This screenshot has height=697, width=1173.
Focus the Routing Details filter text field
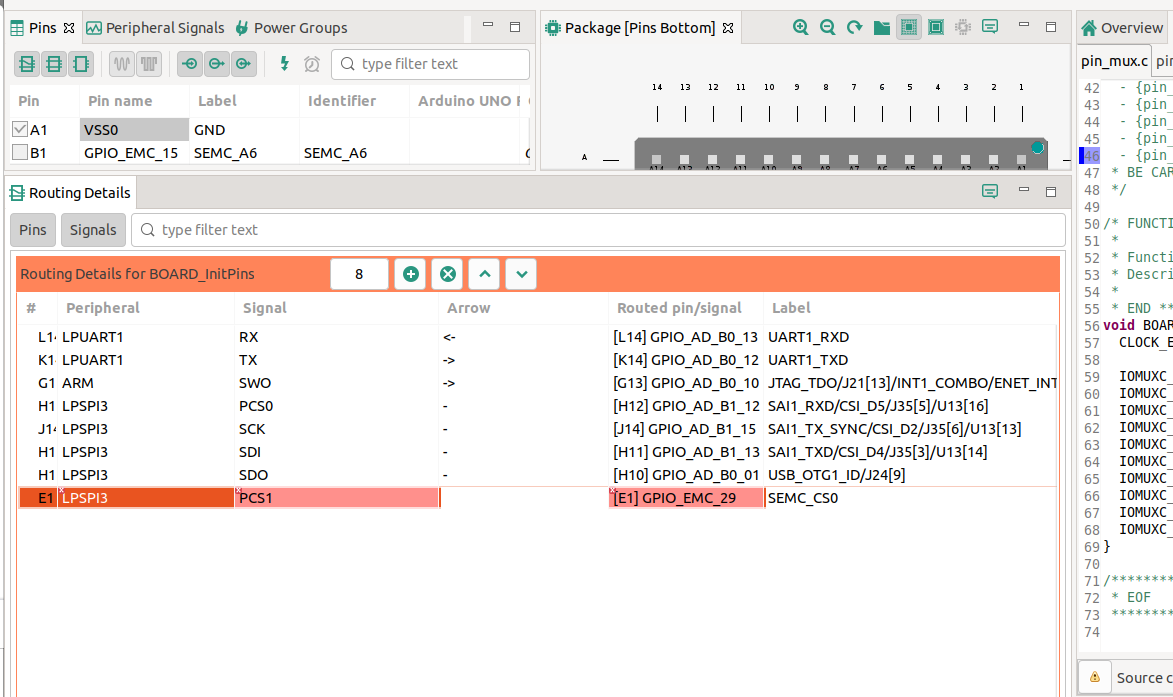click(598, 230)
